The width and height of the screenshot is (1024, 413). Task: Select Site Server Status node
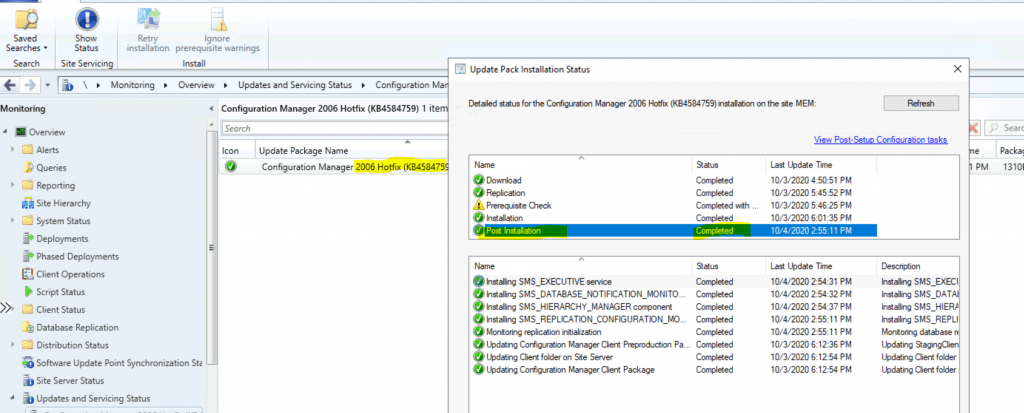pos(63,380)
